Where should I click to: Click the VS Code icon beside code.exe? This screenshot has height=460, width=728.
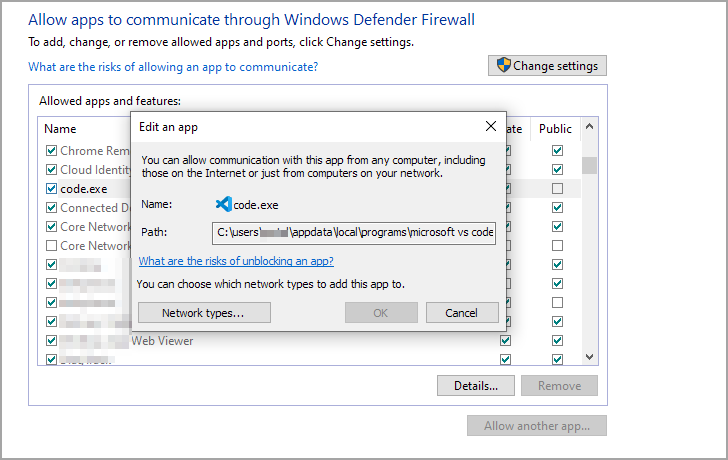tap(223, 204)
